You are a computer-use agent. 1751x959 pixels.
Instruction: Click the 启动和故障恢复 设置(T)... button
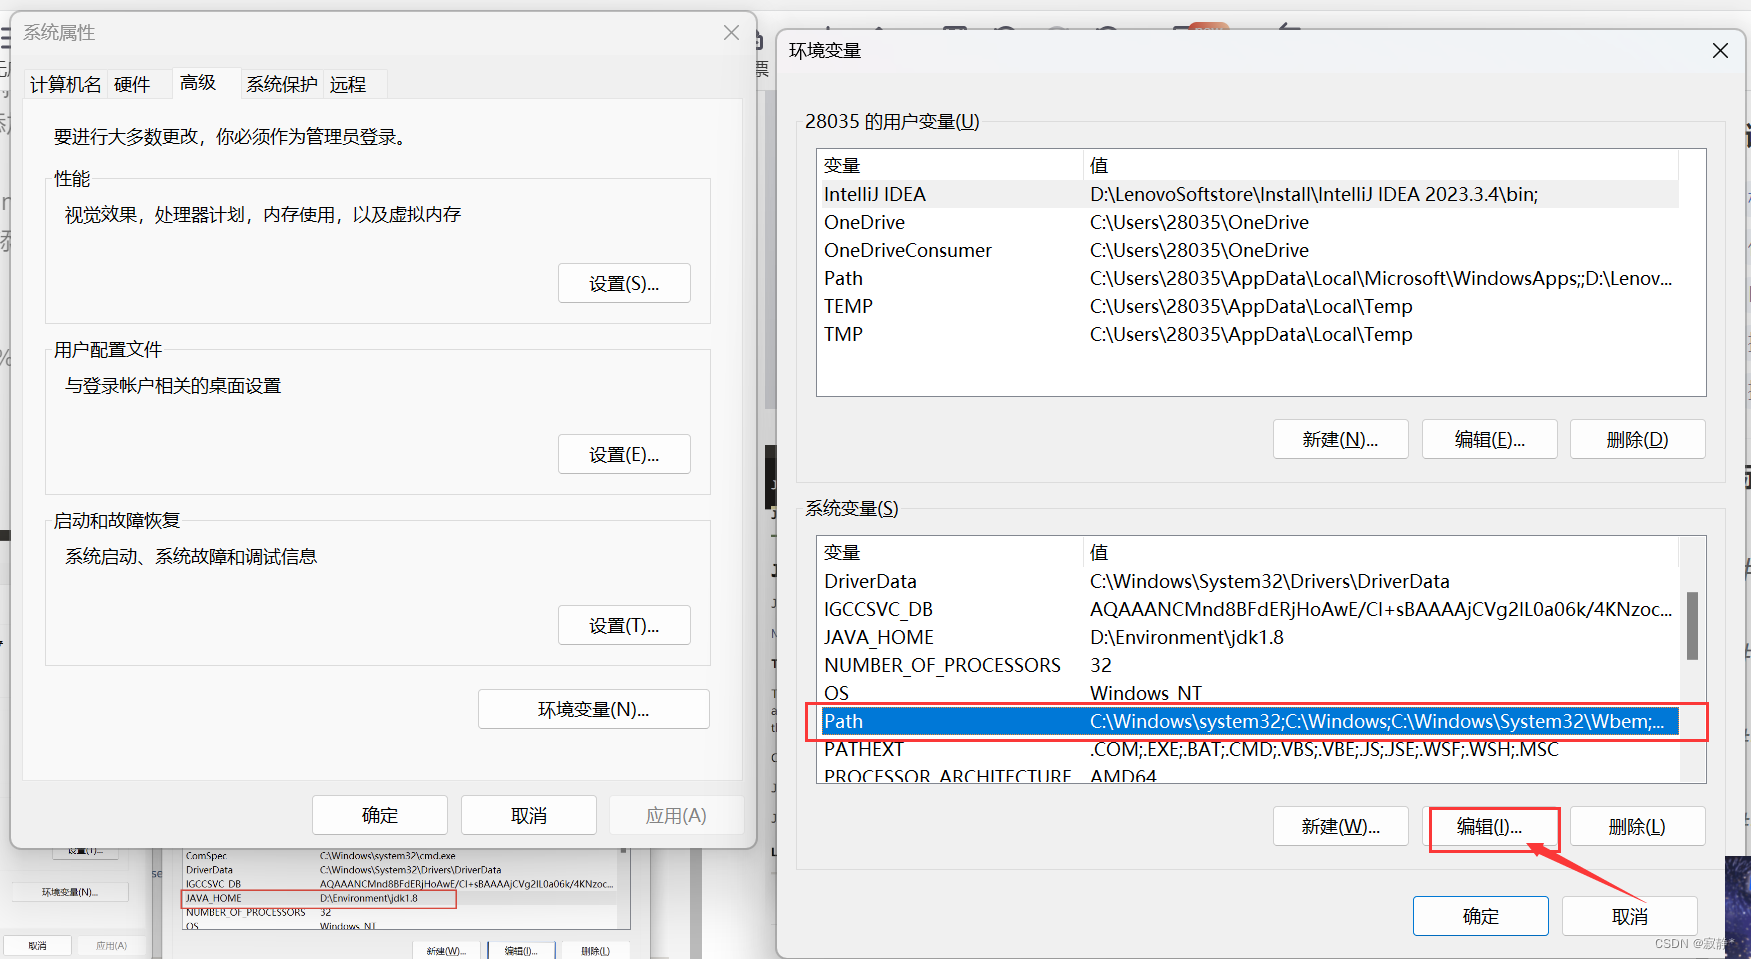[x=624, y=625]
